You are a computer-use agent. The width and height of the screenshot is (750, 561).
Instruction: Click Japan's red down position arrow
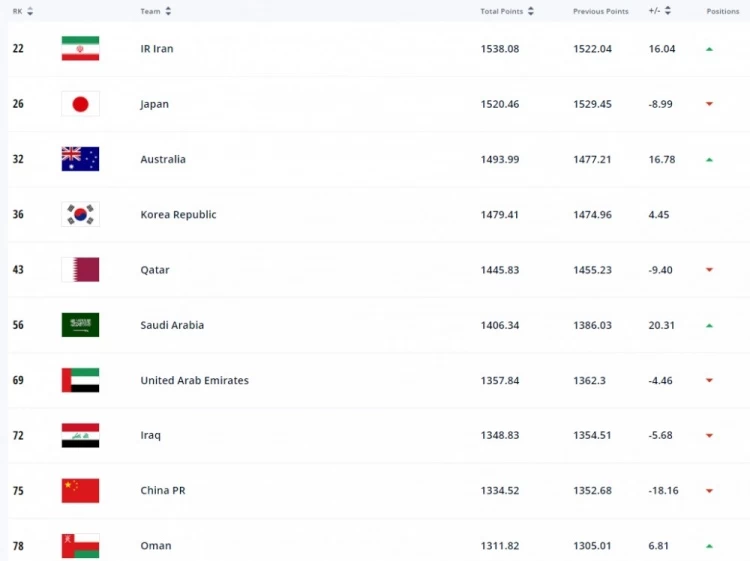709,104
